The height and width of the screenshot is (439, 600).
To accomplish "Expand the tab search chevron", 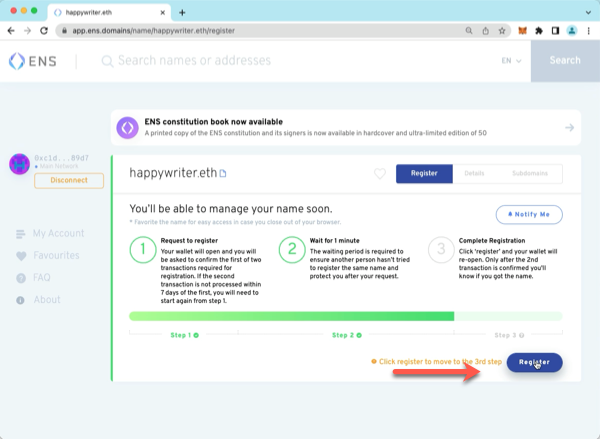I will click(x=588, y=13).
